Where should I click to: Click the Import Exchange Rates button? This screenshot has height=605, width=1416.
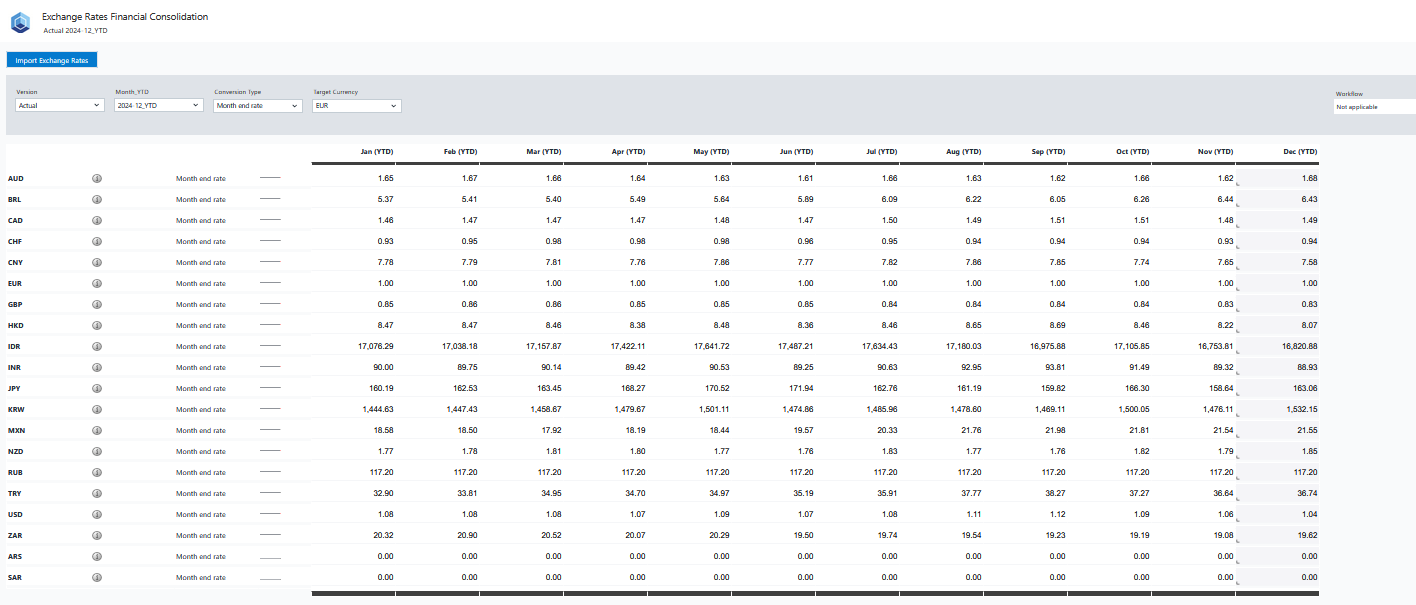click(51, 60)
